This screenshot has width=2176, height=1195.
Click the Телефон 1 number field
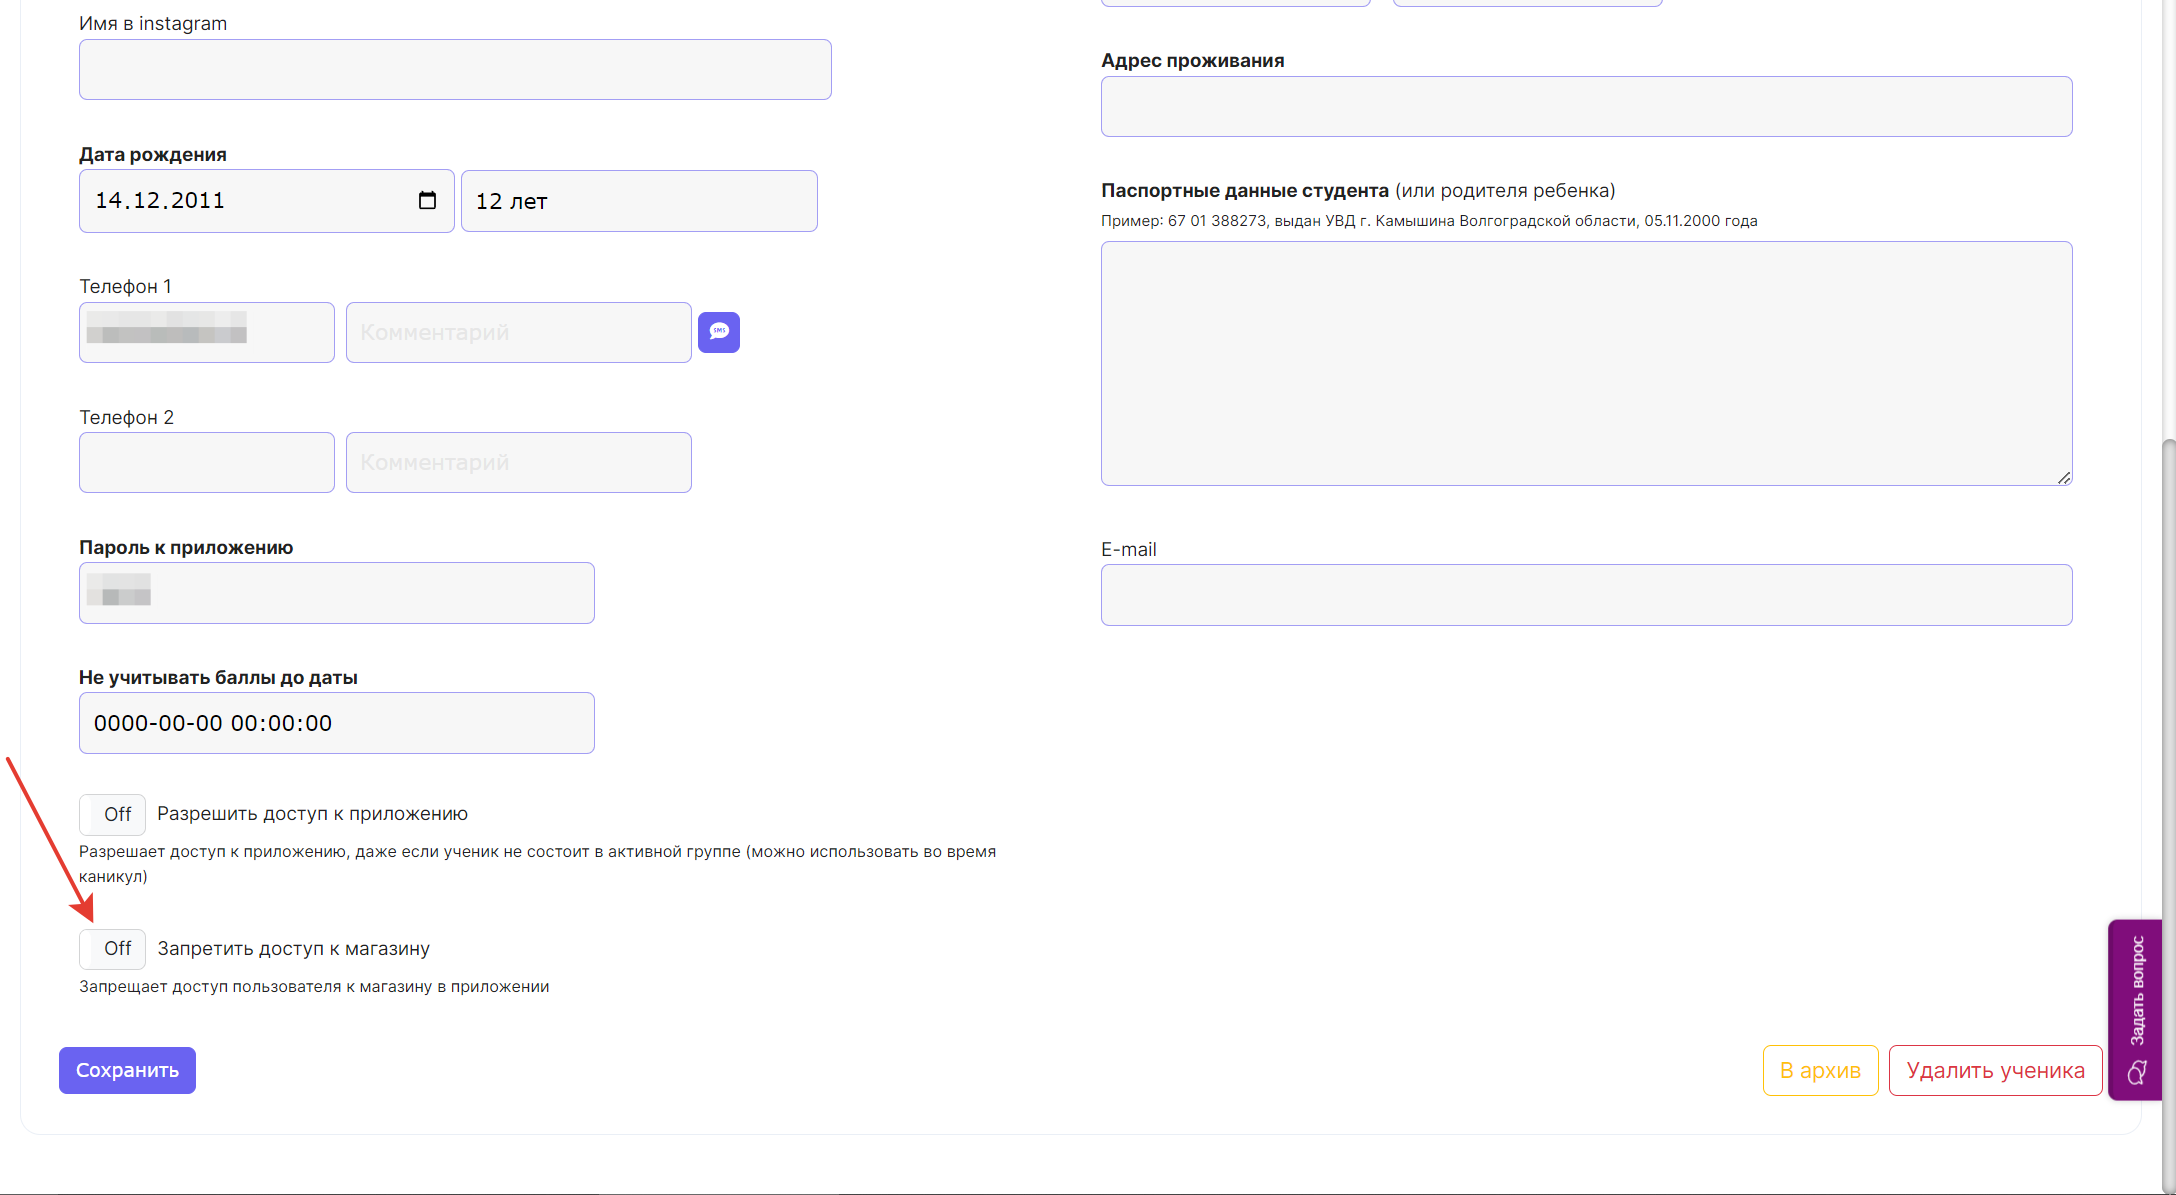click(207, 332)
